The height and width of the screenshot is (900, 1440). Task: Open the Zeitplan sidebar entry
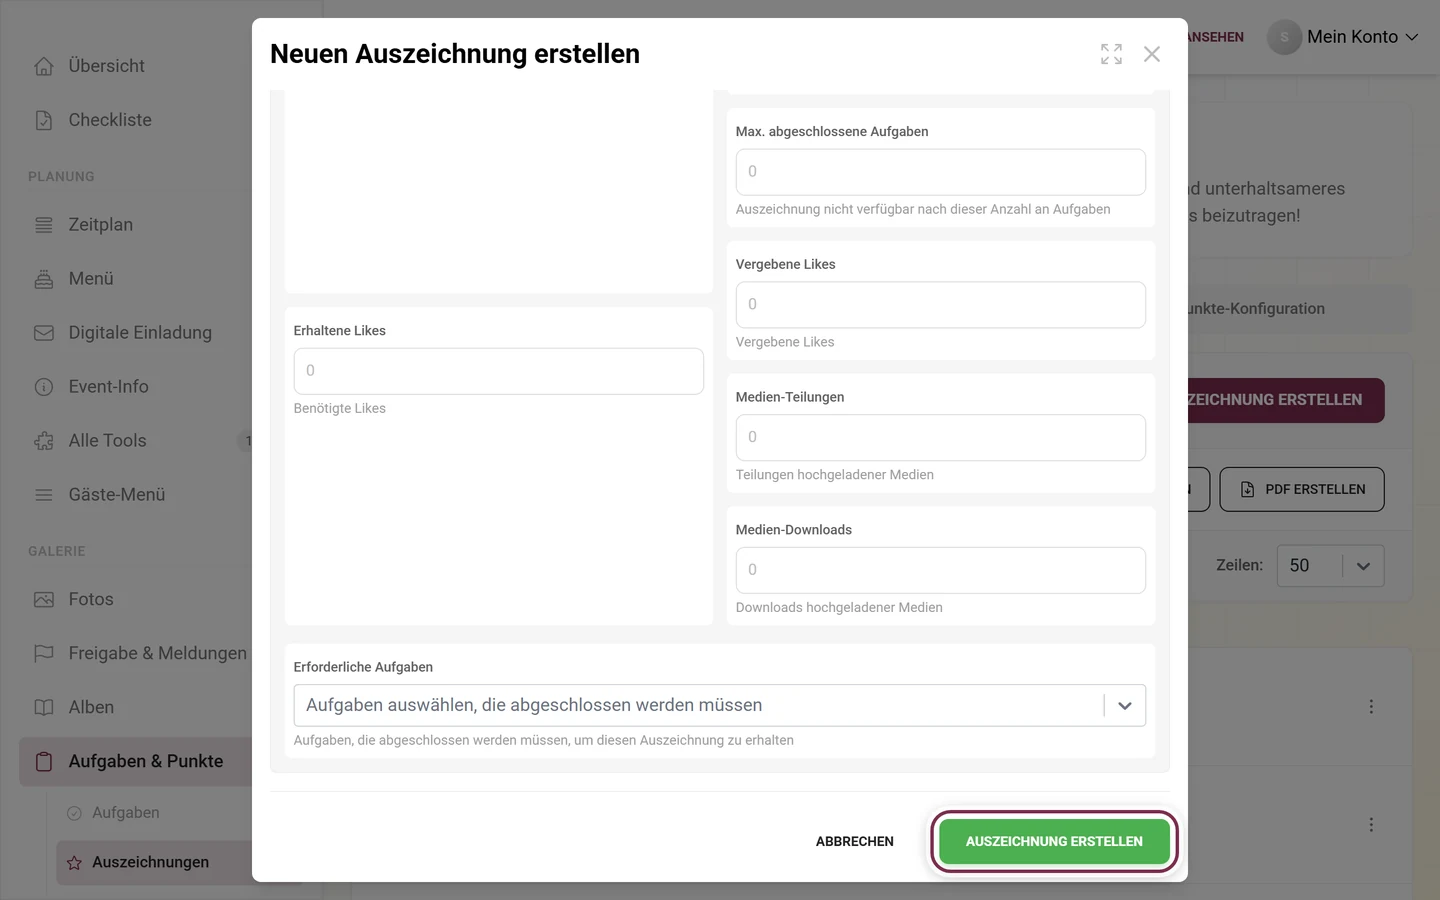click(101, 225)
